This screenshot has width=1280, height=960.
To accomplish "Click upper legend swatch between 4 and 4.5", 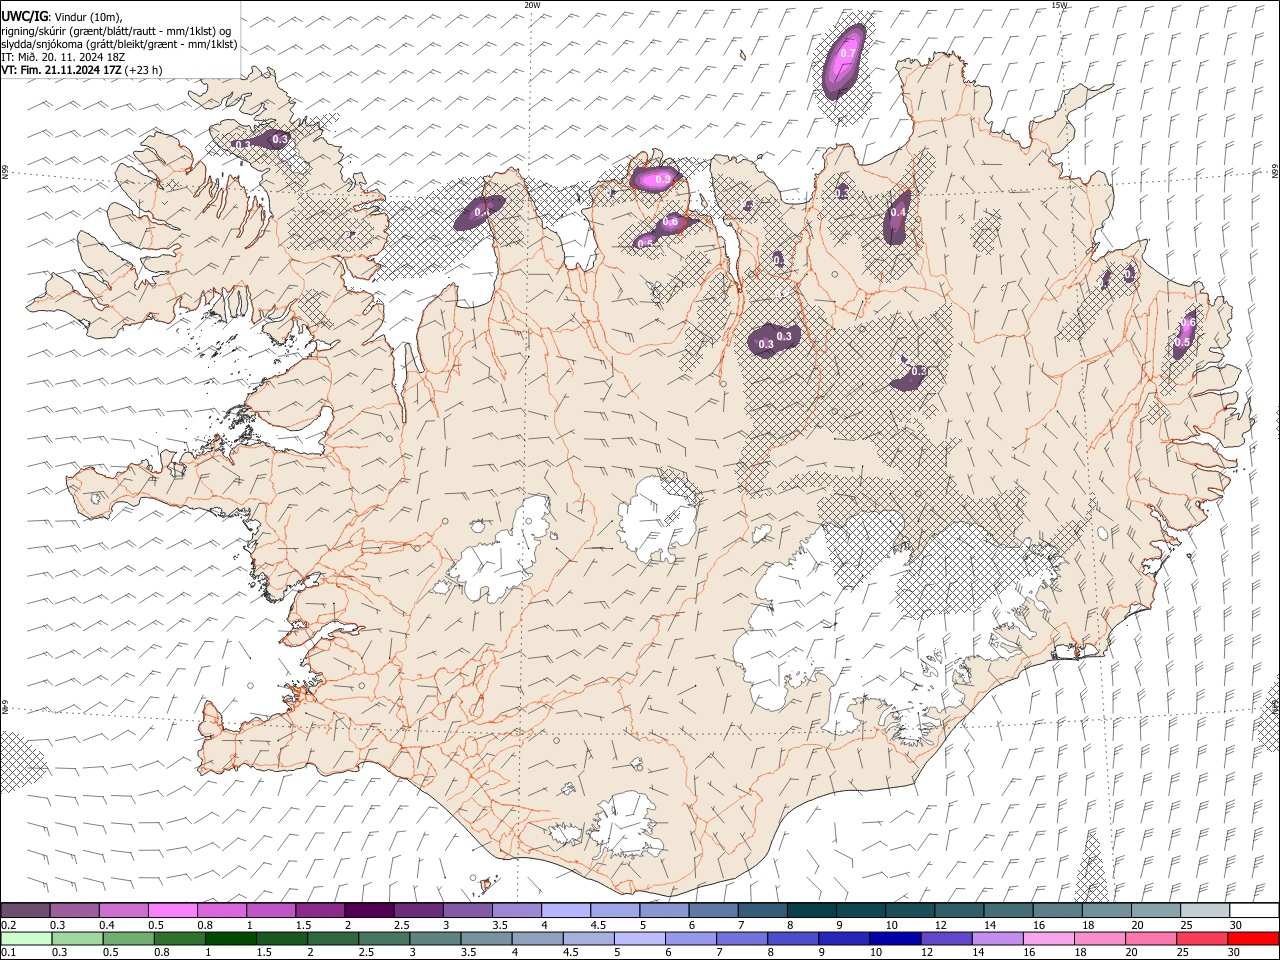I will 565,911.
